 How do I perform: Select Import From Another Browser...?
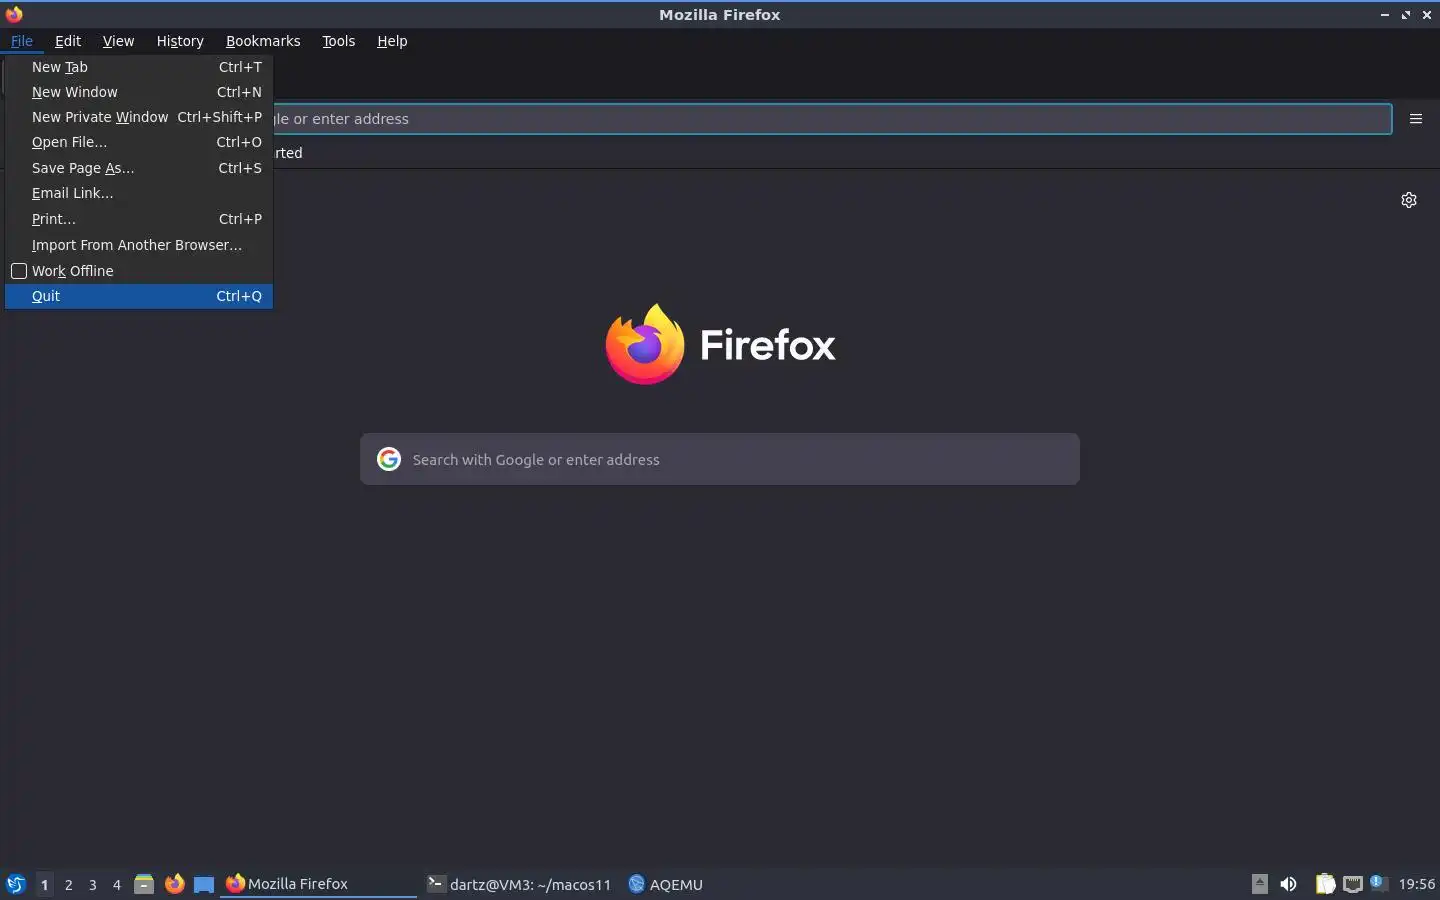[x=139, y=245]
